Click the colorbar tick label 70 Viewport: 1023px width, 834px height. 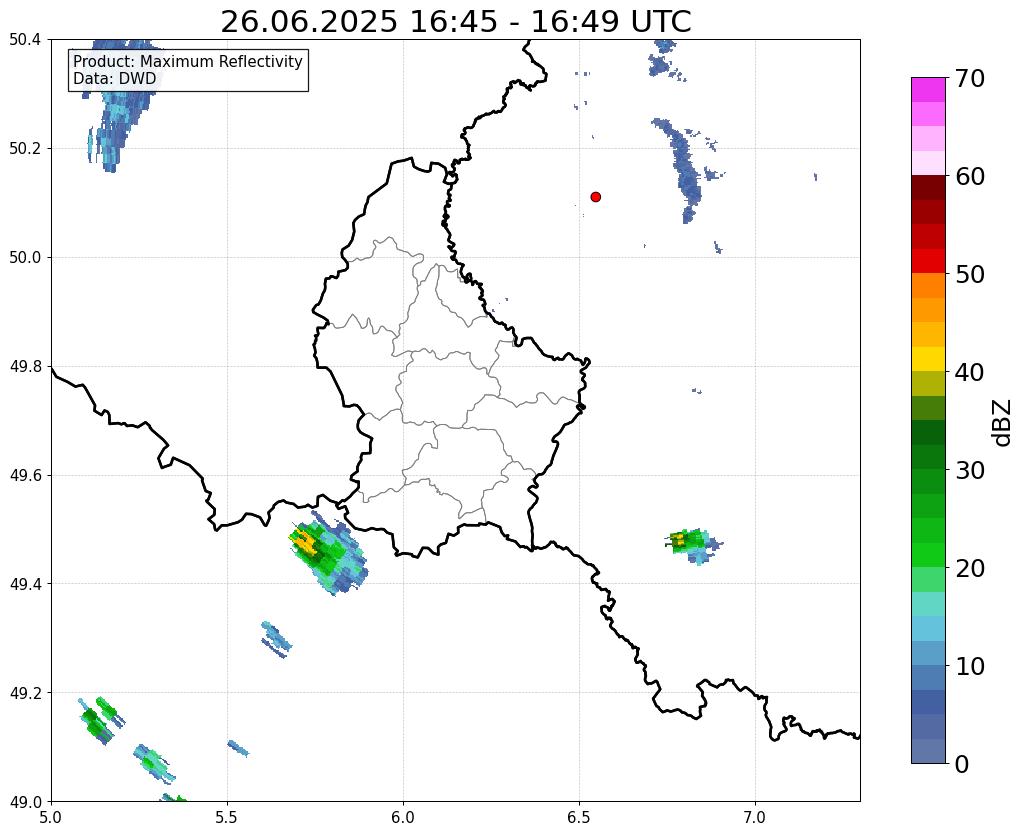click(970, 78)
